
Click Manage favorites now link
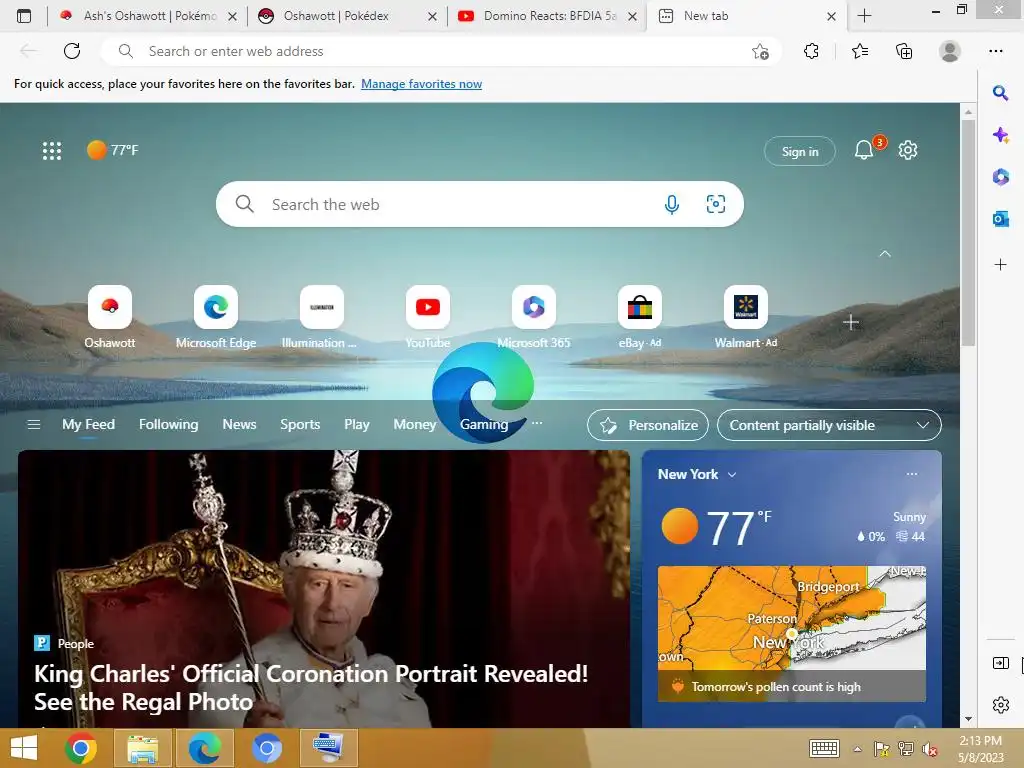click(x=421, y=84)
